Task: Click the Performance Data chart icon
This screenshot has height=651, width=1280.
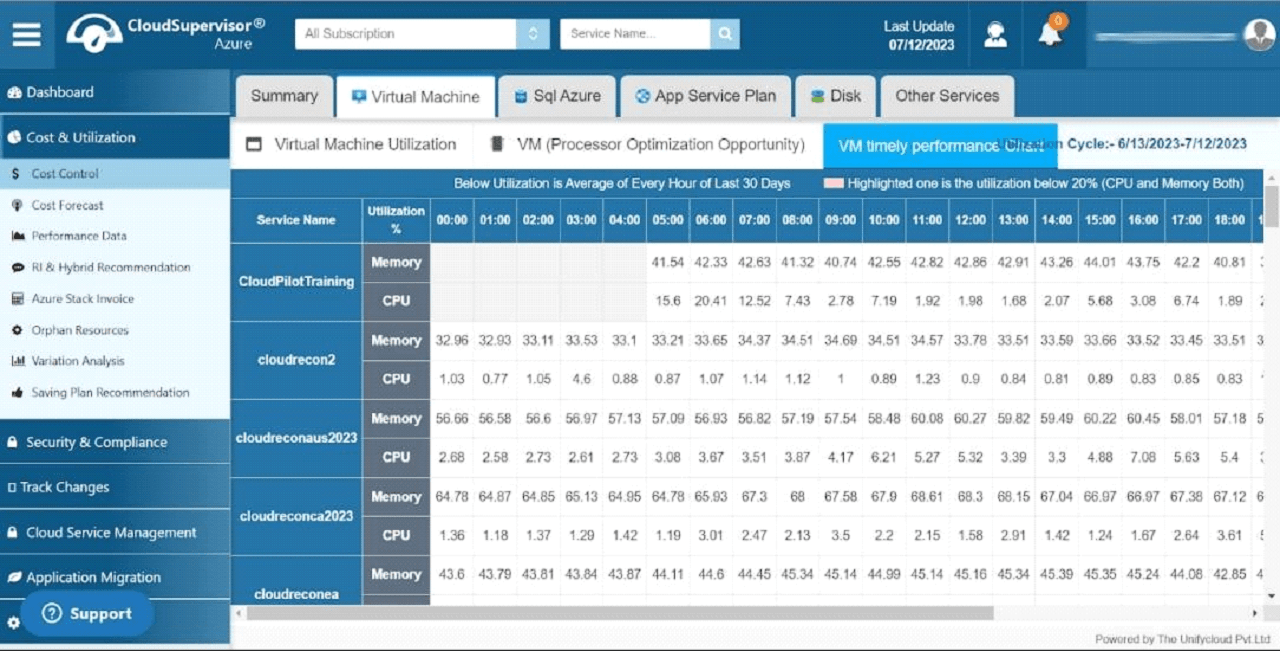Action: [x=17, y=236]
